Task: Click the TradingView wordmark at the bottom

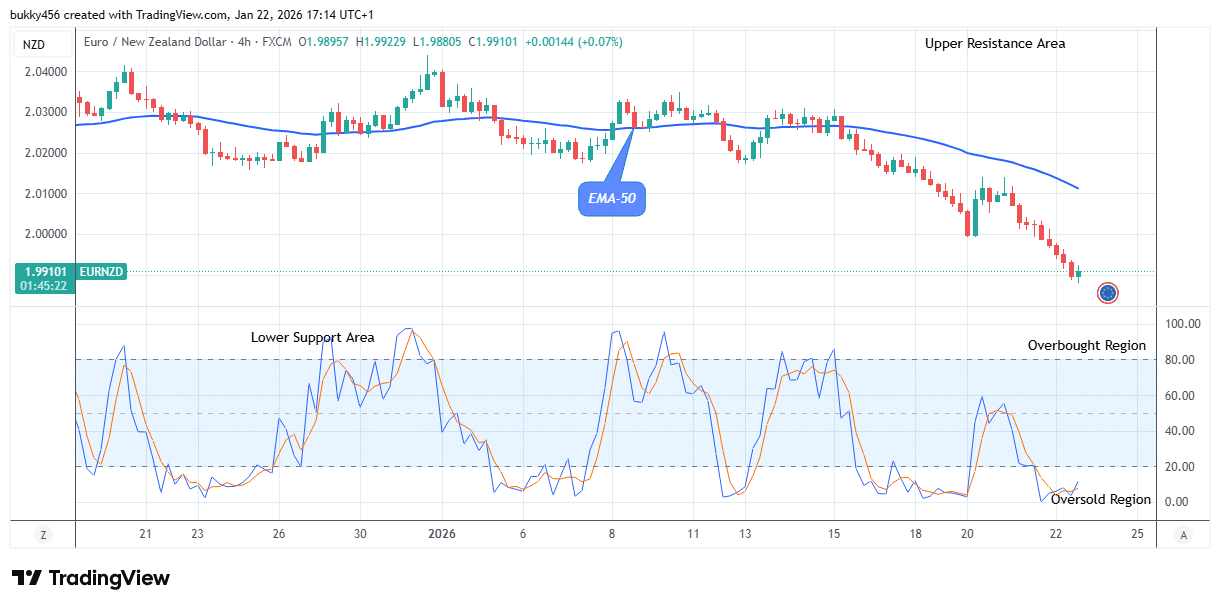Action: (110, 578)
